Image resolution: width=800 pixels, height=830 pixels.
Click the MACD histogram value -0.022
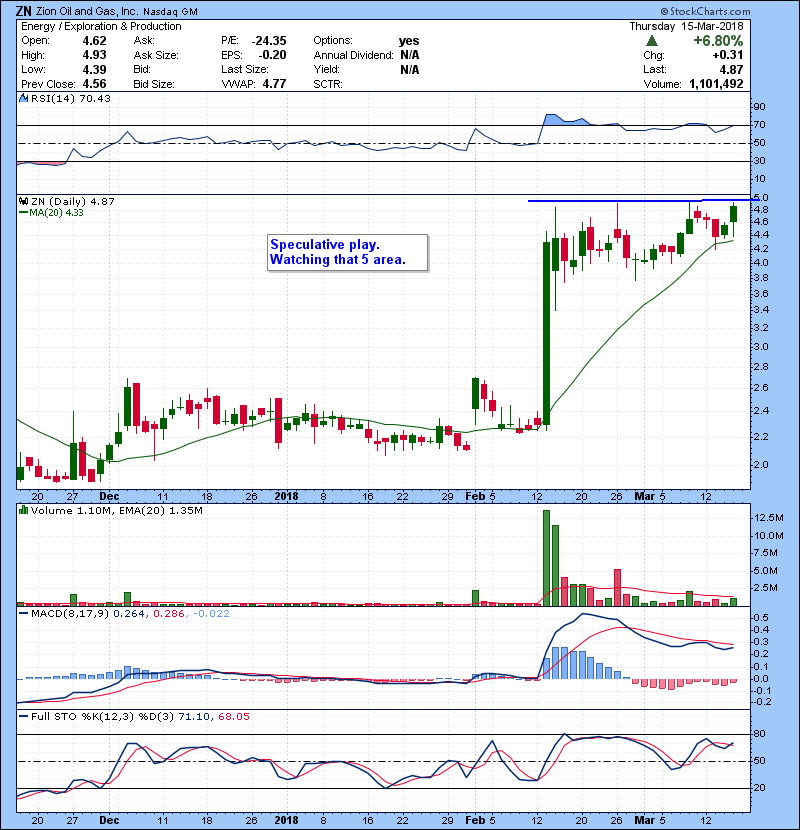click(x=211, y=614)
